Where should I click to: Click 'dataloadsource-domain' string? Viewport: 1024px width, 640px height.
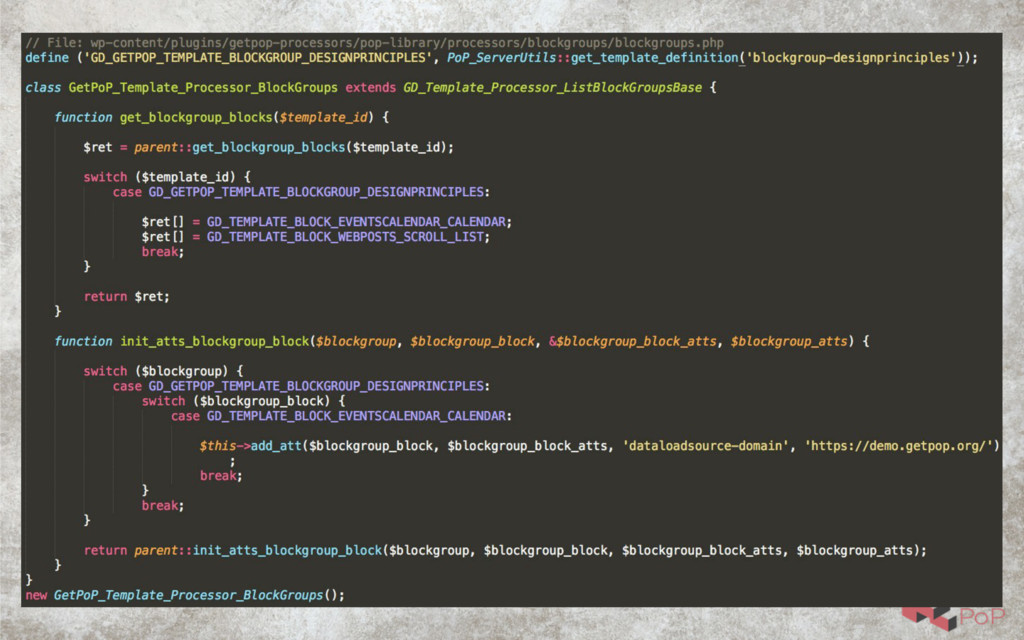pyautogui.click(x=705, y=446)
